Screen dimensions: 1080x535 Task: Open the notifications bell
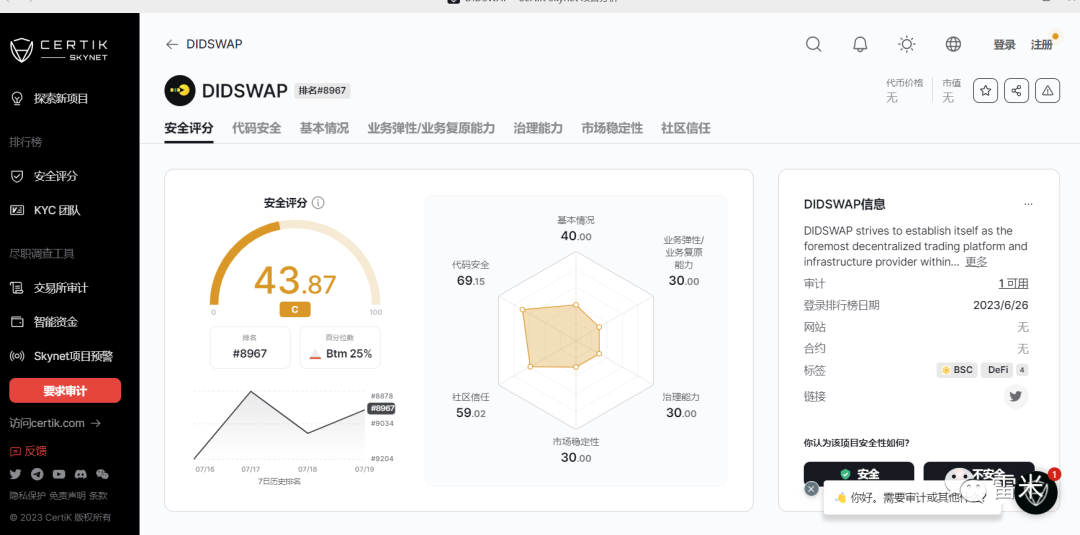click(860, 44)
